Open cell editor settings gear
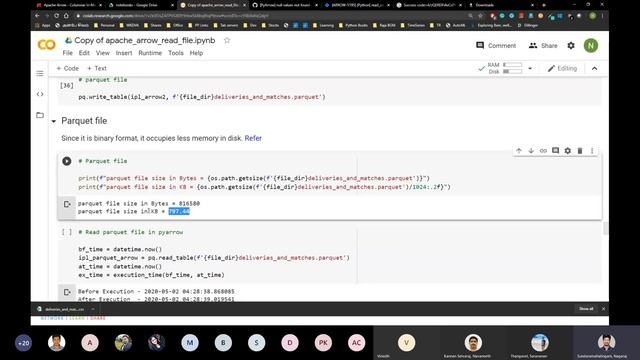Viewport: 640px width, 360px height. coord(568,151)
